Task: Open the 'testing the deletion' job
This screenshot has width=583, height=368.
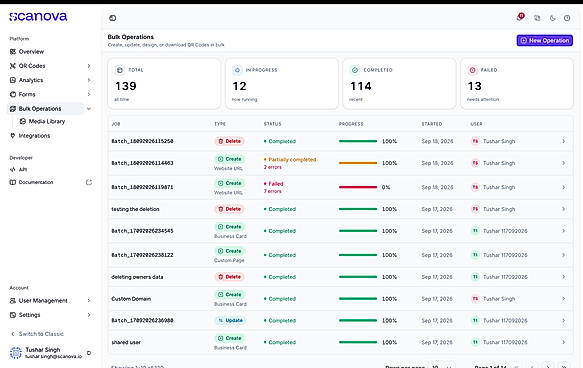Action: tap(135, 209)
